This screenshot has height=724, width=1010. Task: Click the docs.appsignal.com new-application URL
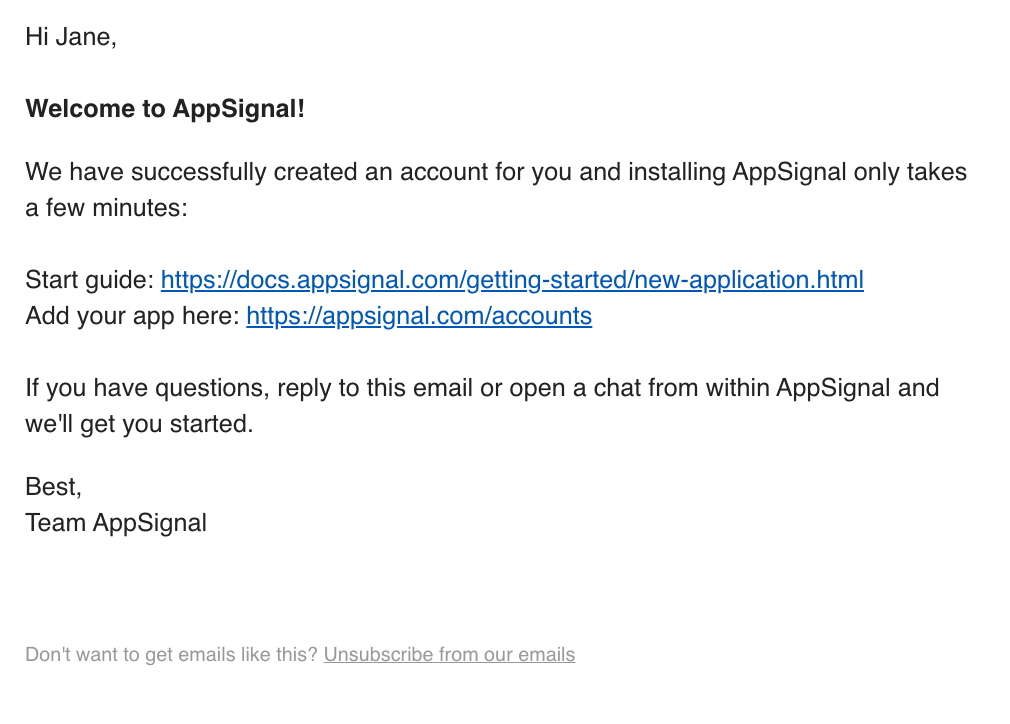(512, 280)
